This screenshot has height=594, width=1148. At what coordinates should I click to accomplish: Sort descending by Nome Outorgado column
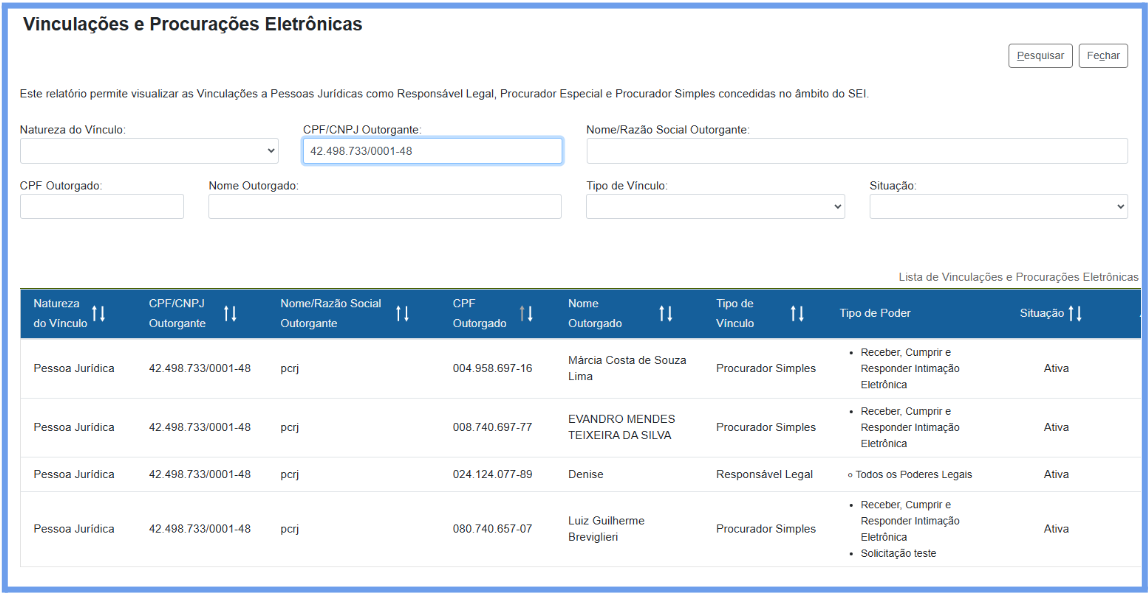670,314
